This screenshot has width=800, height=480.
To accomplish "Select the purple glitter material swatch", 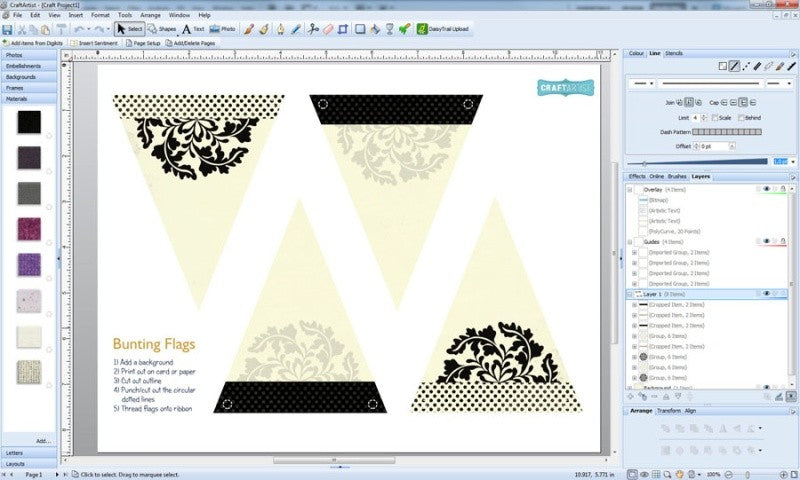I will click(x=29, y=265).
